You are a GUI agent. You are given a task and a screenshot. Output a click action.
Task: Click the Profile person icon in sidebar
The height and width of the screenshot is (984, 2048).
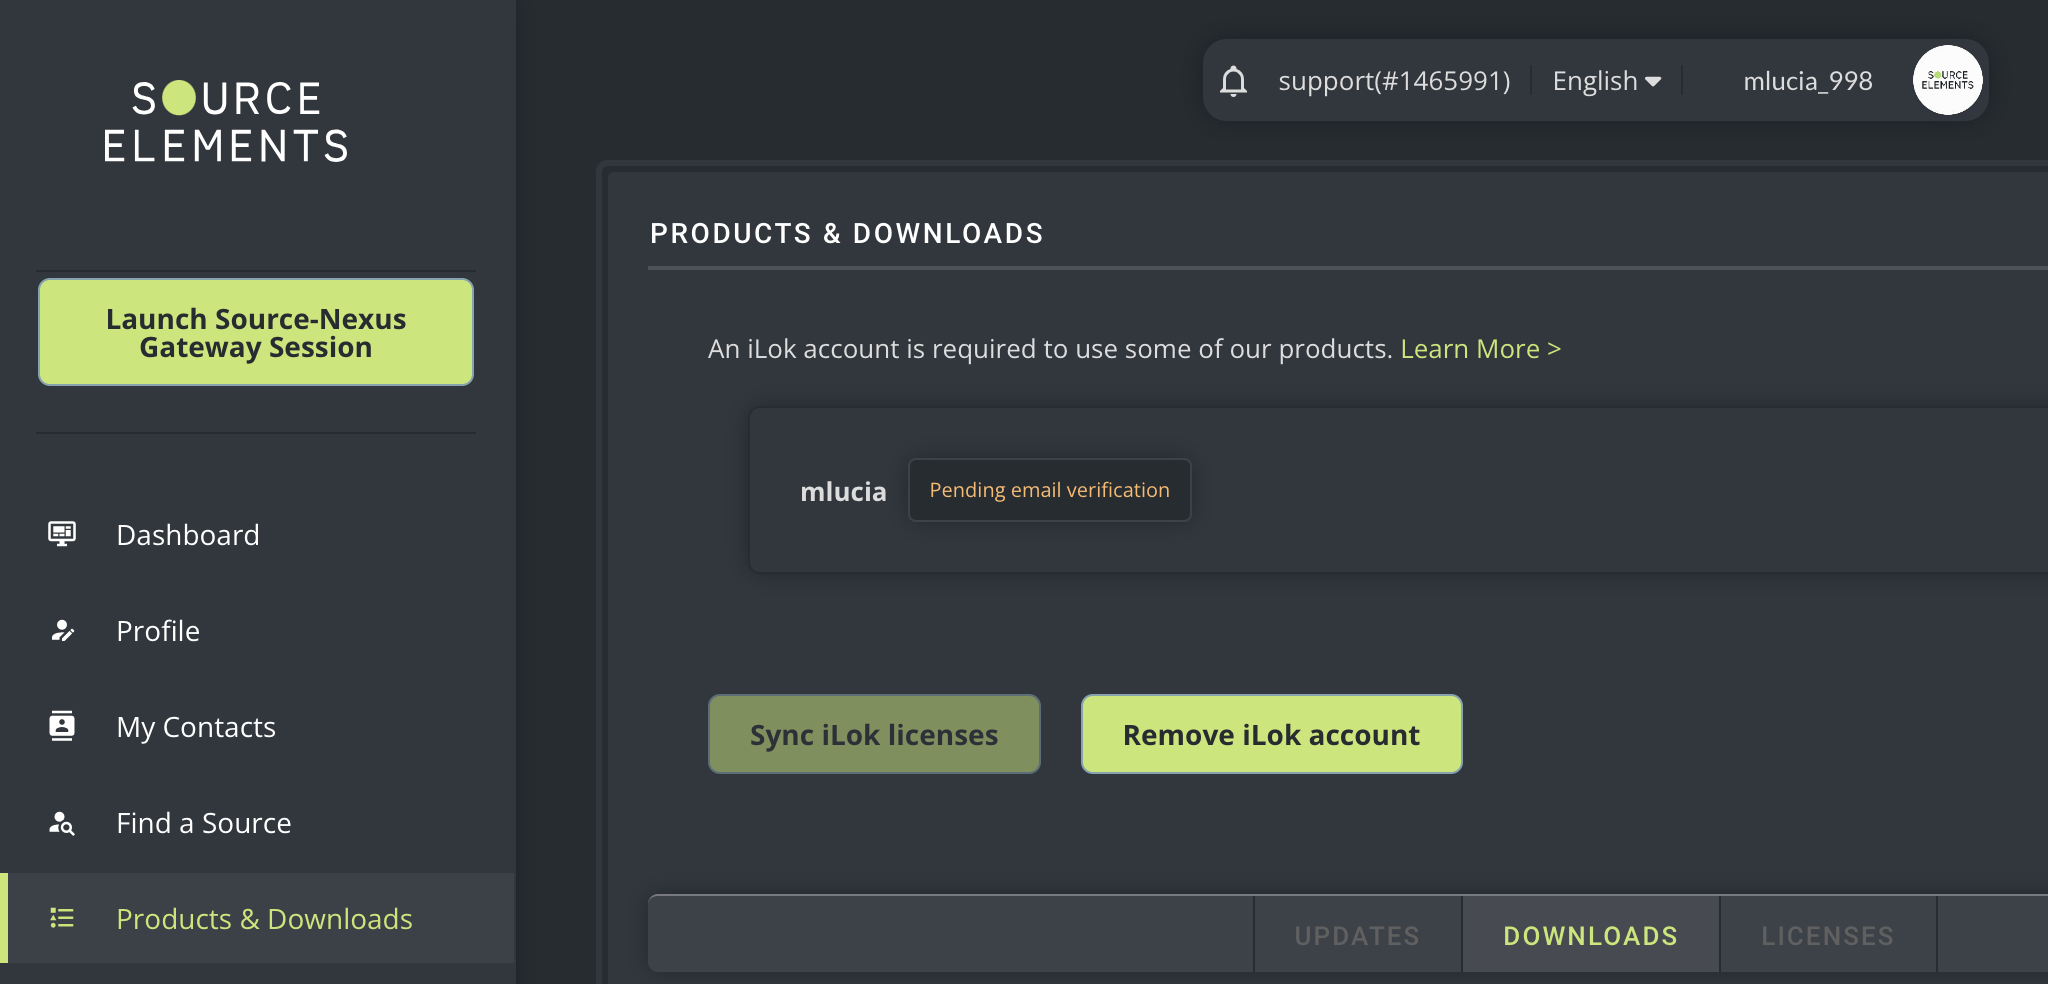(x=62, y=631)
